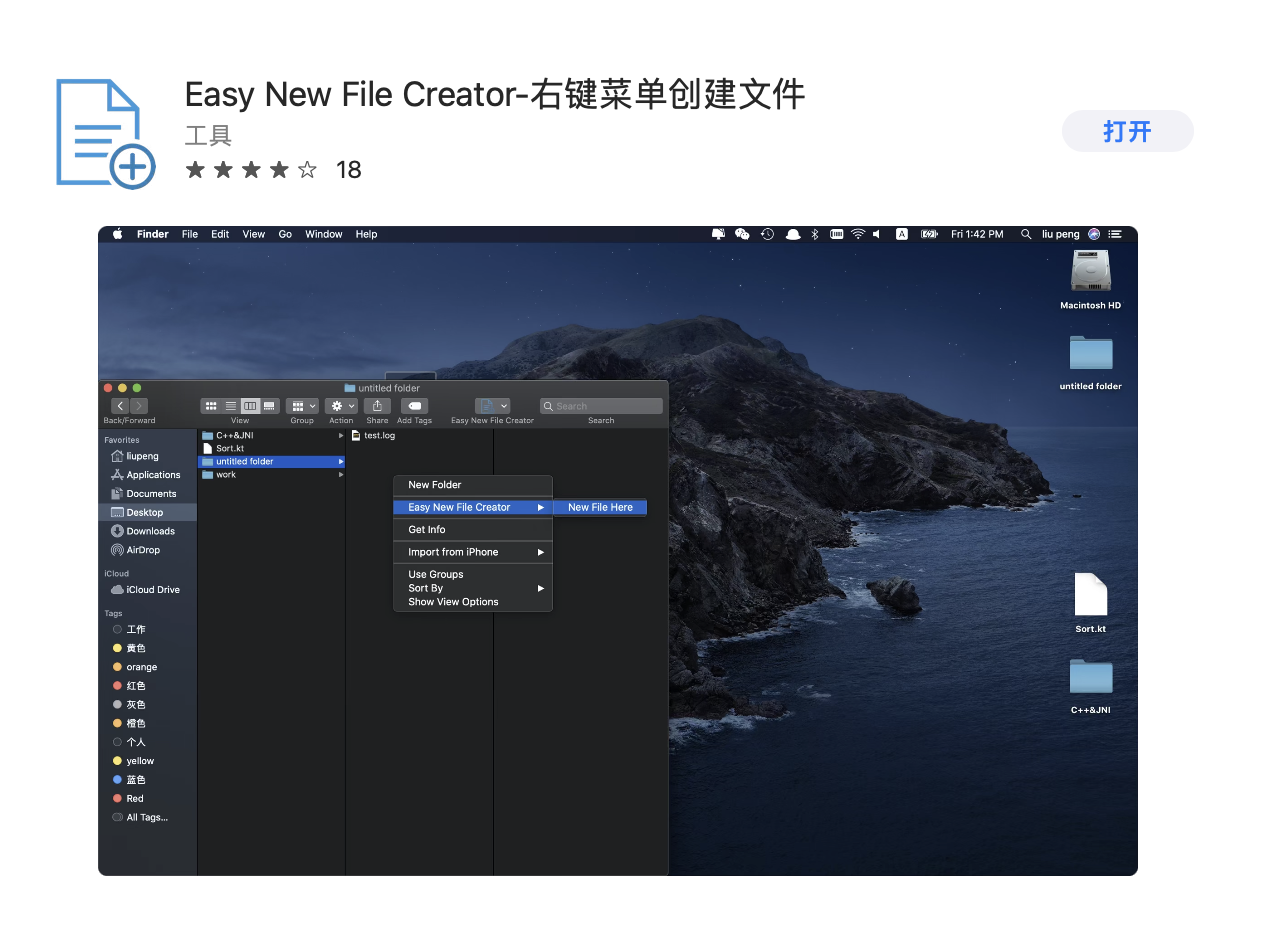
Task: Open the File menu
Action: [190, 234]
